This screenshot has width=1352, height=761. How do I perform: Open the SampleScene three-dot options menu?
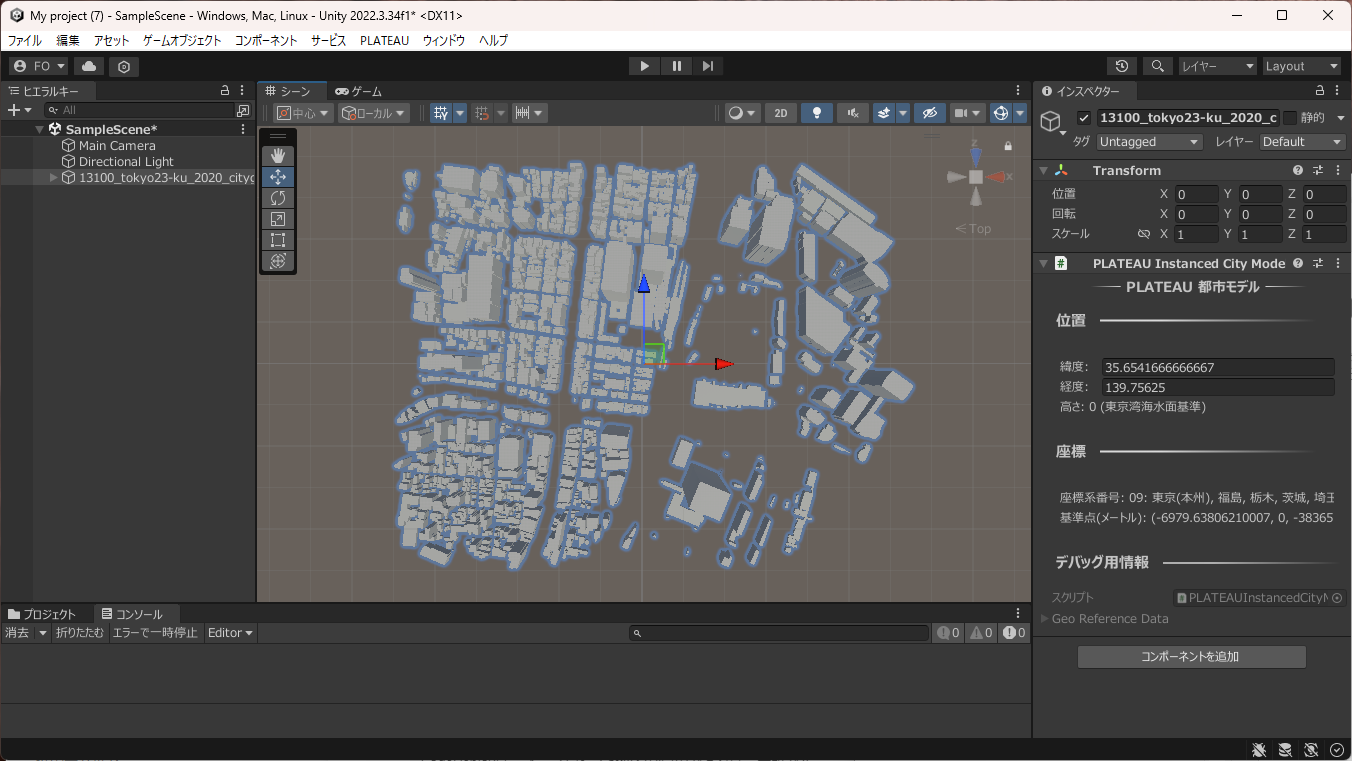(x=243, y=129)
